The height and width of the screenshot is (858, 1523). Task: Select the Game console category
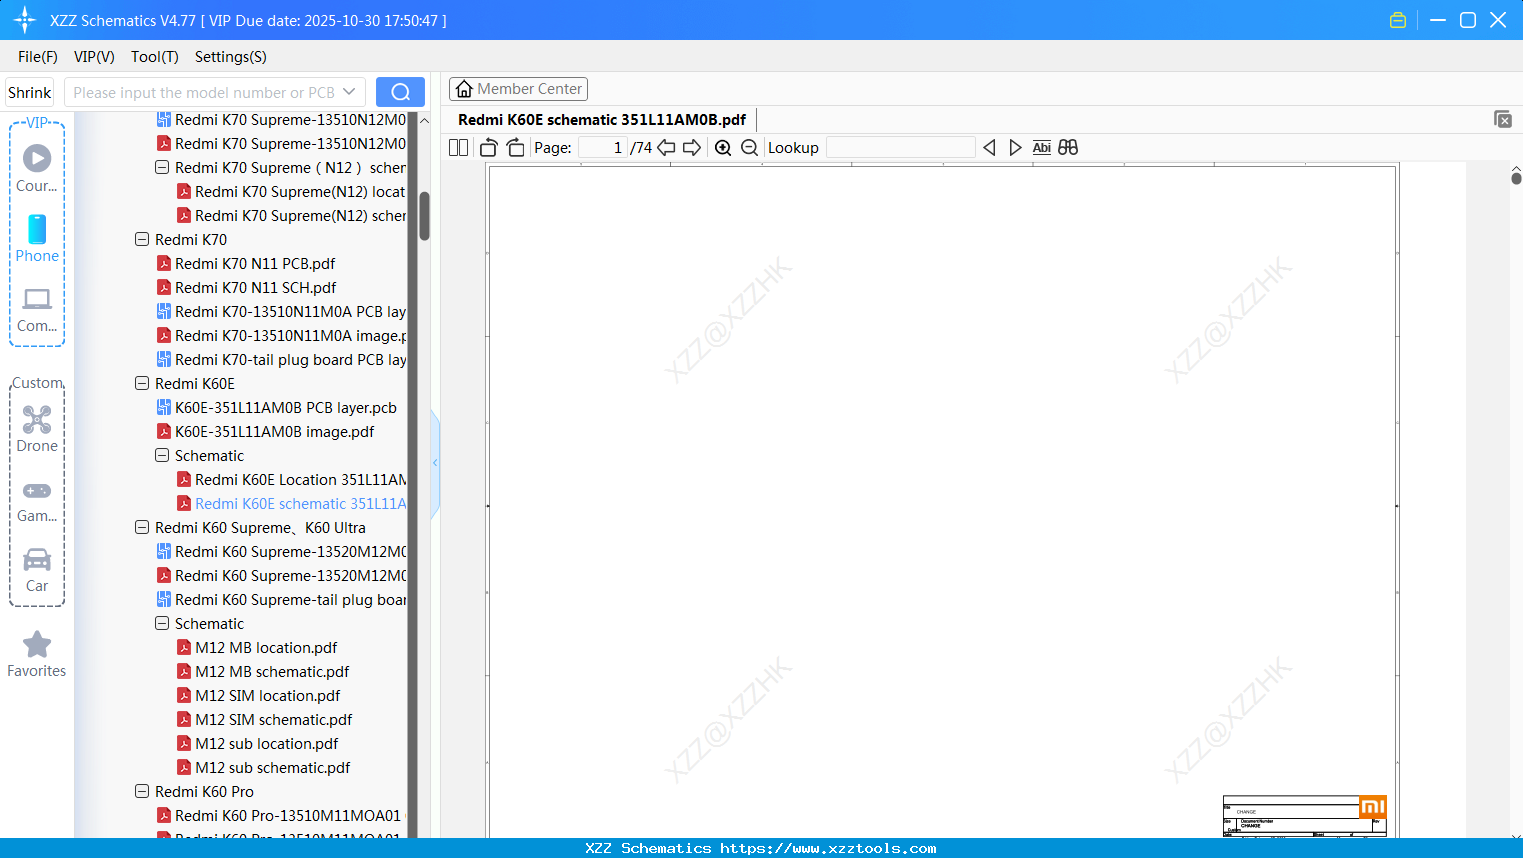tap(37, 500)
